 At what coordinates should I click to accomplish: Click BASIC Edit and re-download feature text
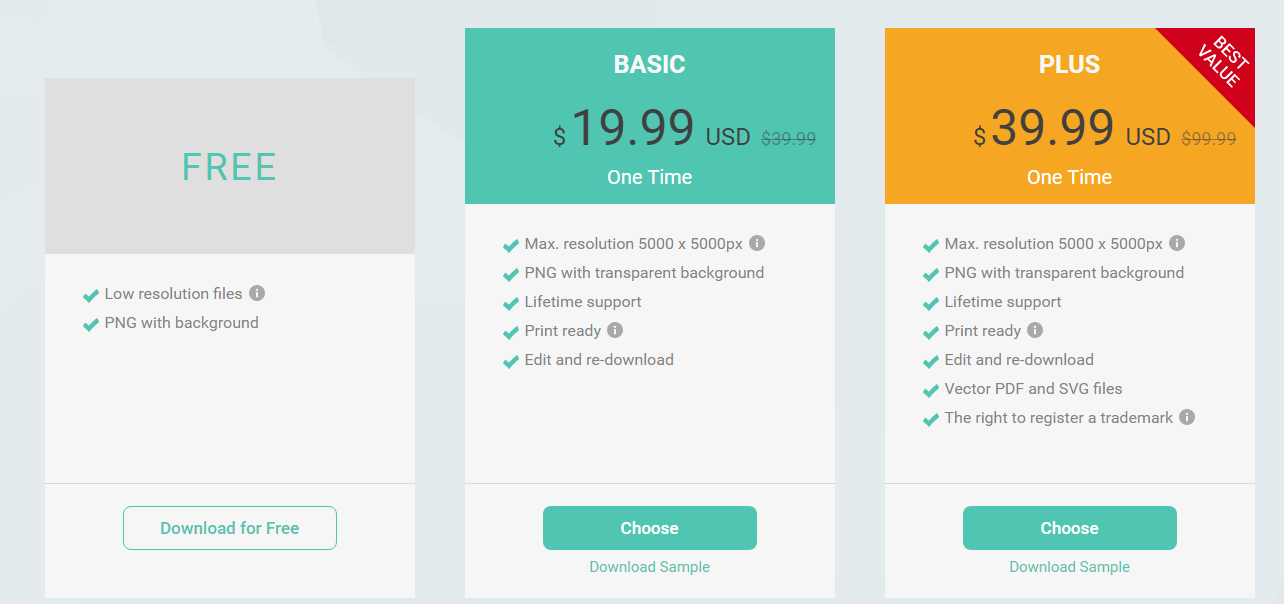click(599, 359)
